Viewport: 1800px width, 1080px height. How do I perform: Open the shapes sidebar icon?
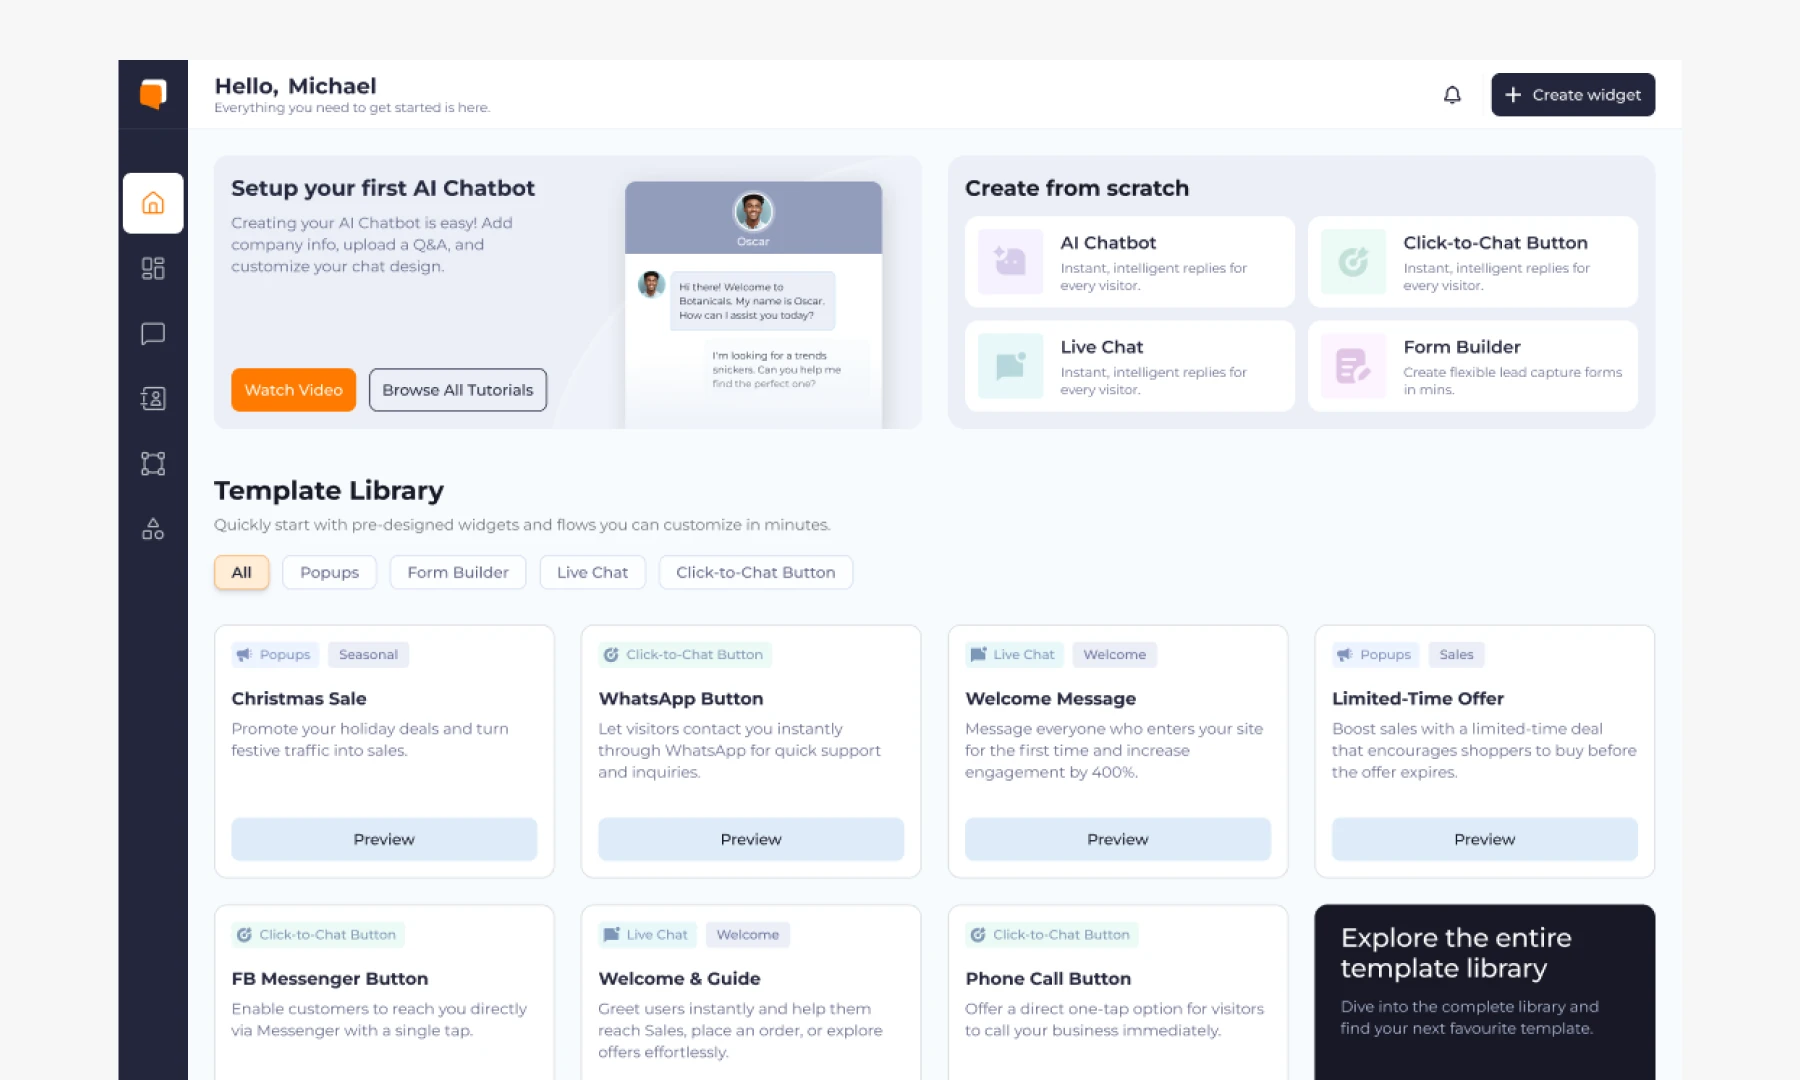tap(153, 528)
